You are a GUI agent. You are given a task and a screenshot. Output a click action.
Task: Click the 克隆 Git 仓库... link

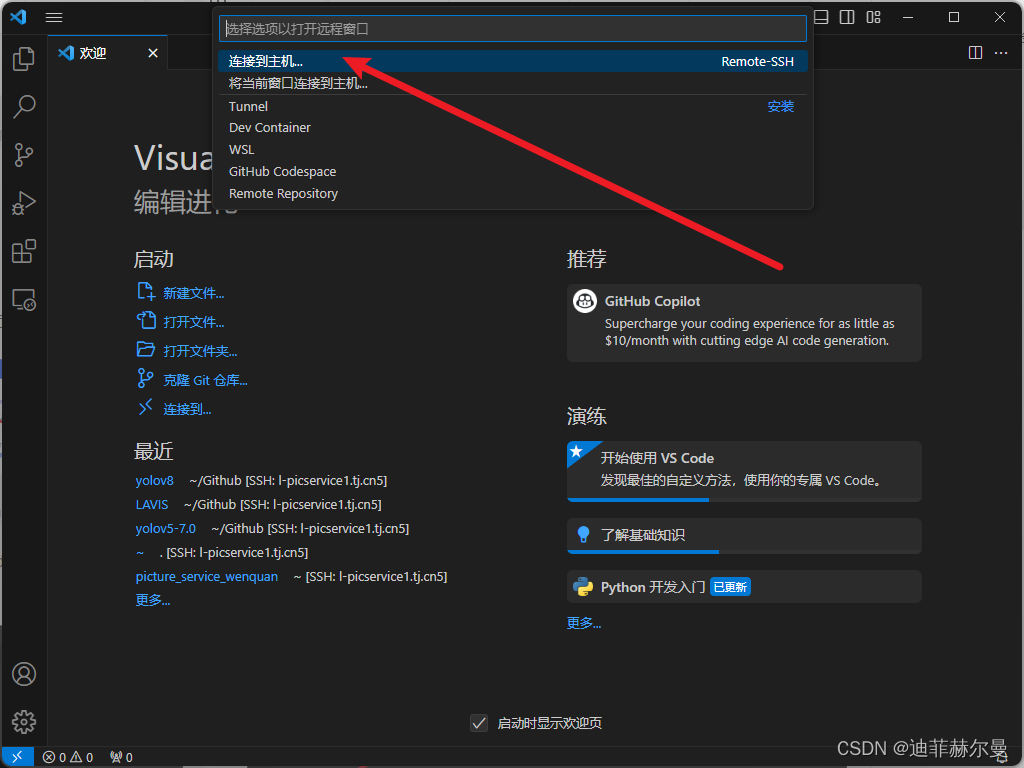click(x=205, y=380)
